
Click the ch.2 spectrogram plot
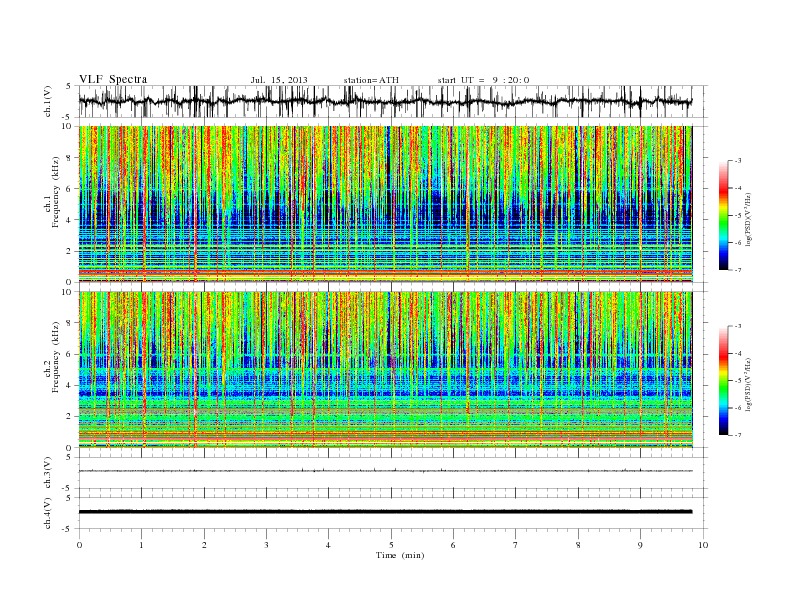385,370
